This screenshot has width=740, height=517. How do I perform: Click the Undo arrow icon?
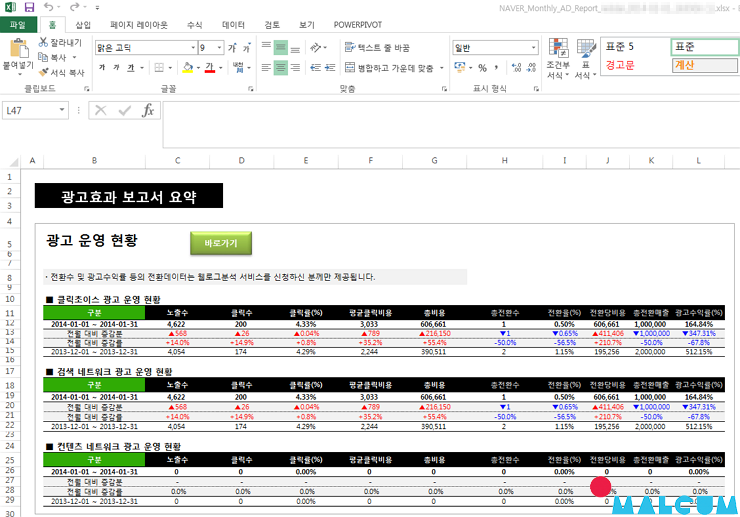[48, 7]
